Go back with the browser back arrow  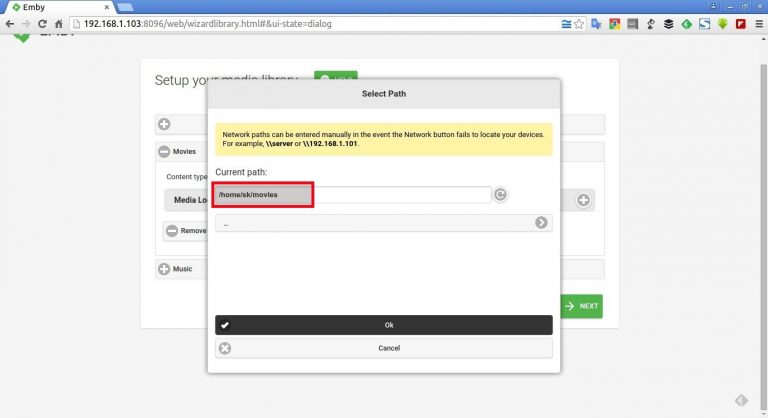click(x=10, y=24)
